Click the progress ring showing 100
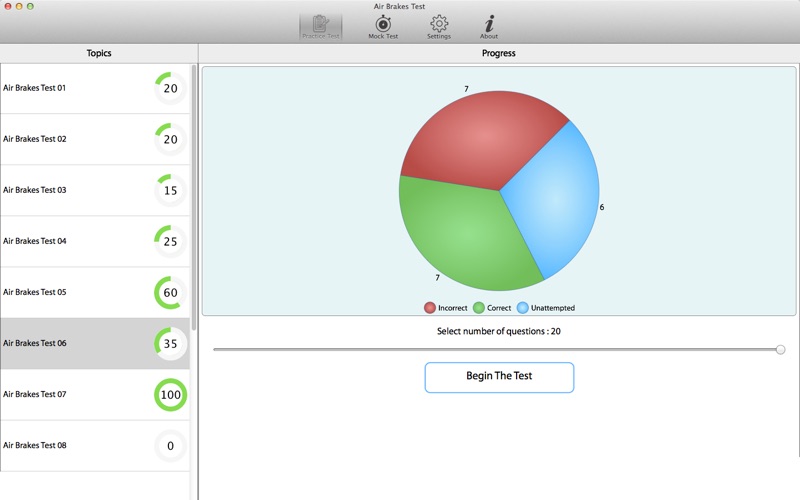This screenshot has height=500, width=800. (170, 394)
